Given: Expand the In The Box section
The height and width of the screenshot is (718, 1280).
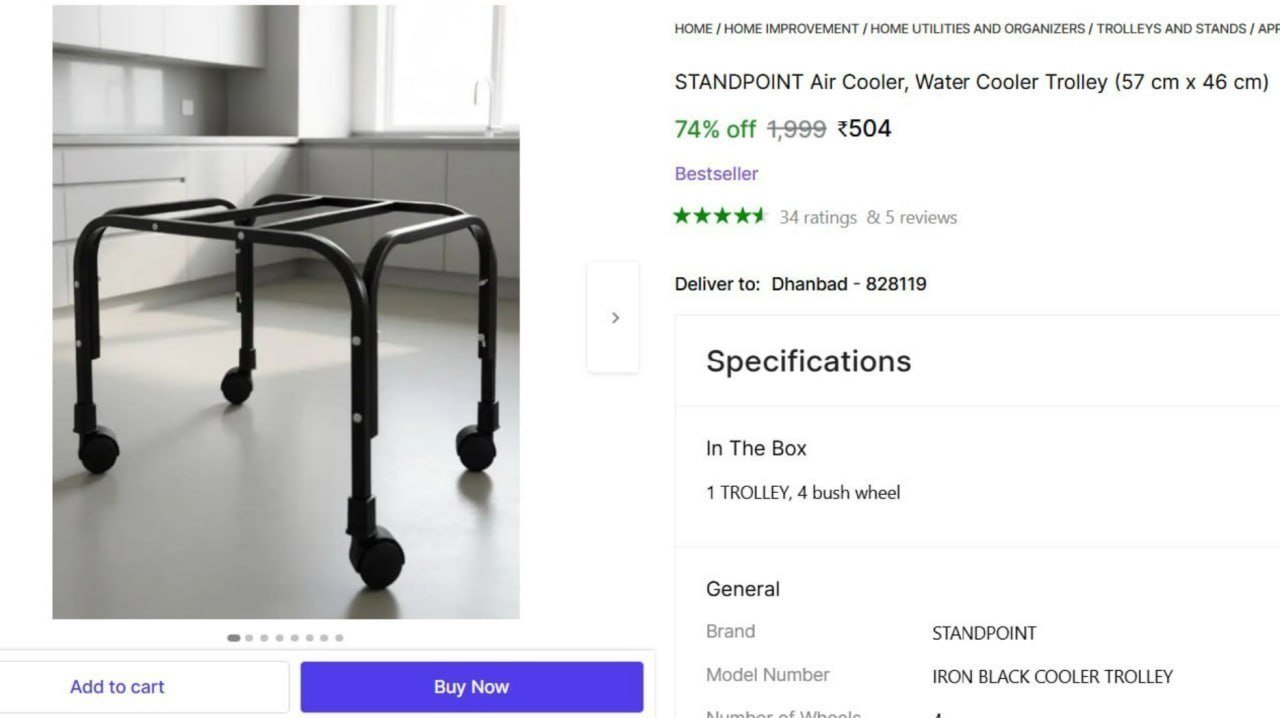Looking at the screenshot, I should click(x=756, y=448).
